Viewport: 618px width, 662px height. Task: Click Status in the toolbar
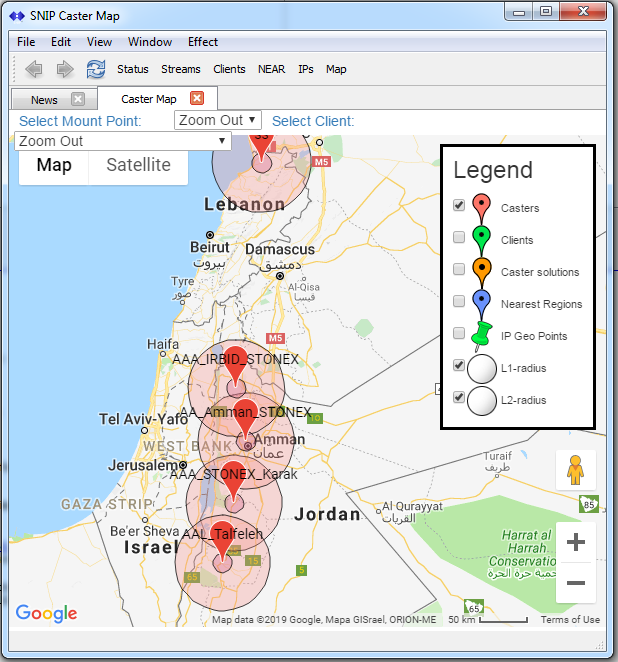click(x=133, y=69)
